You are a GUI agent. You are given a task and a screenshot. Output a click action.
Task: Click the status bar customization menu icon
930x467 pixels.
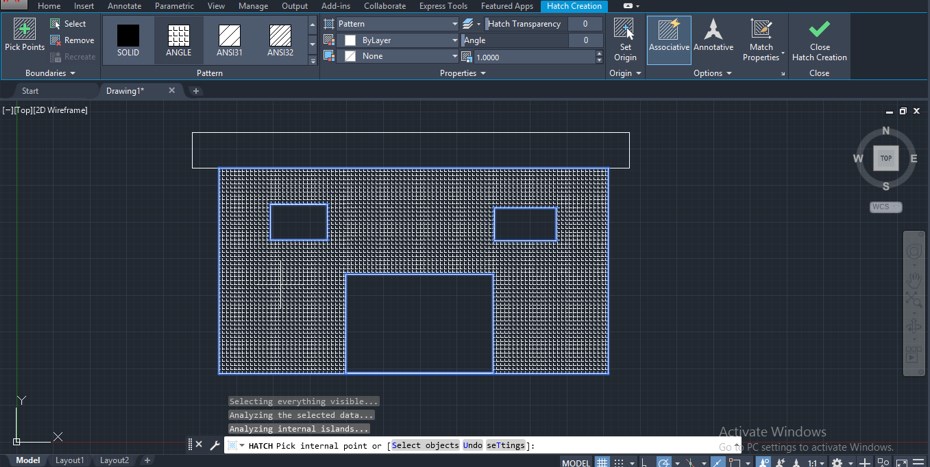[918, 462]
